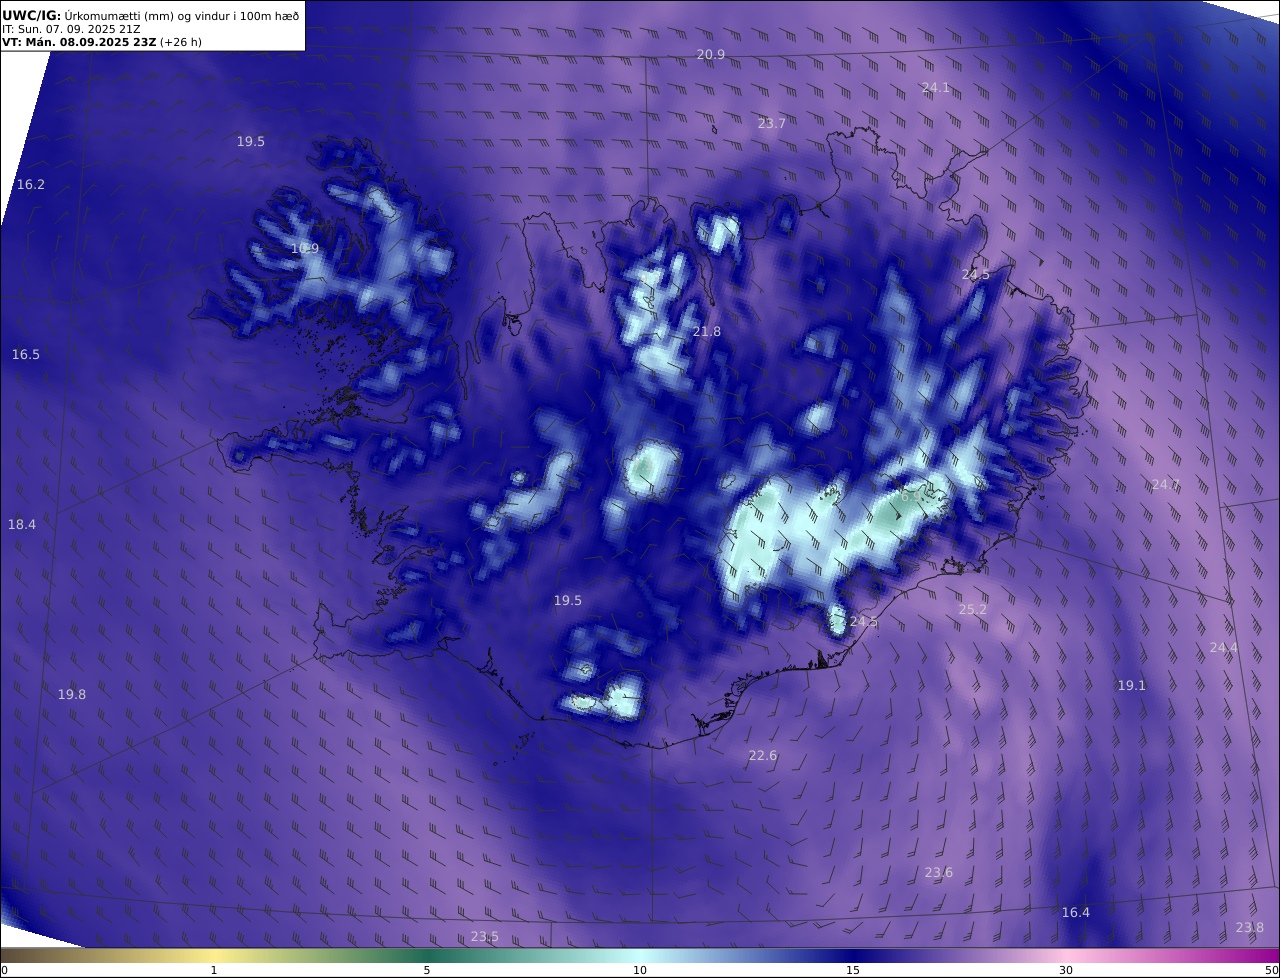The height and width of the screenshot is (978, 1280).
Task: Click the 22.6 wind speed label
Action: click(763, 755)
